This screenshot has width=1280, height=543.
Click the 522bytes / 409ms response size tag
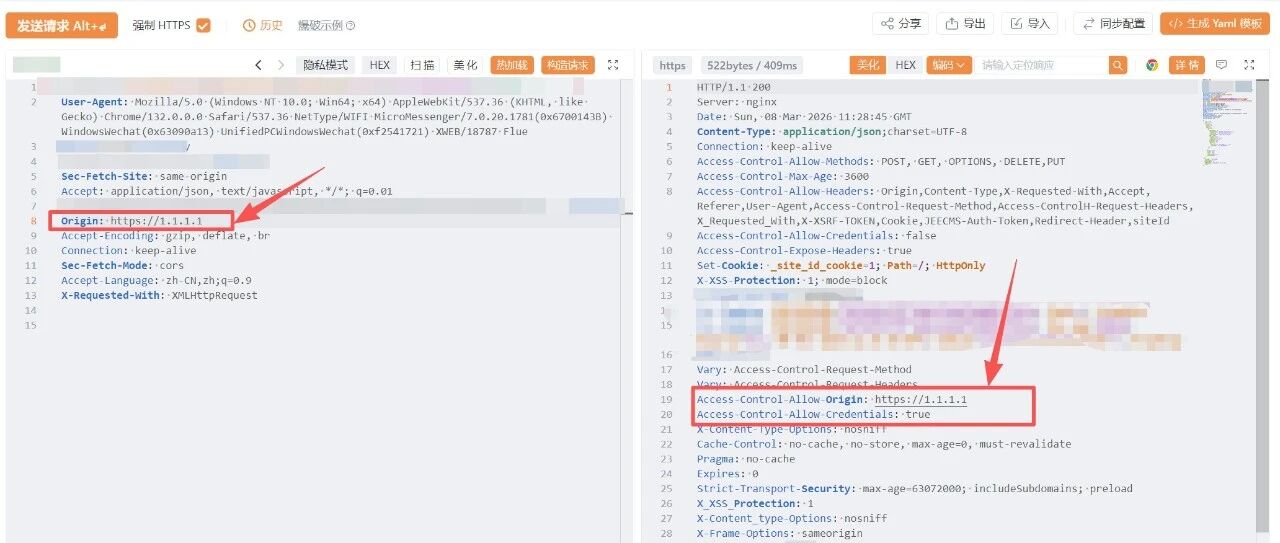tap(753, 65)
